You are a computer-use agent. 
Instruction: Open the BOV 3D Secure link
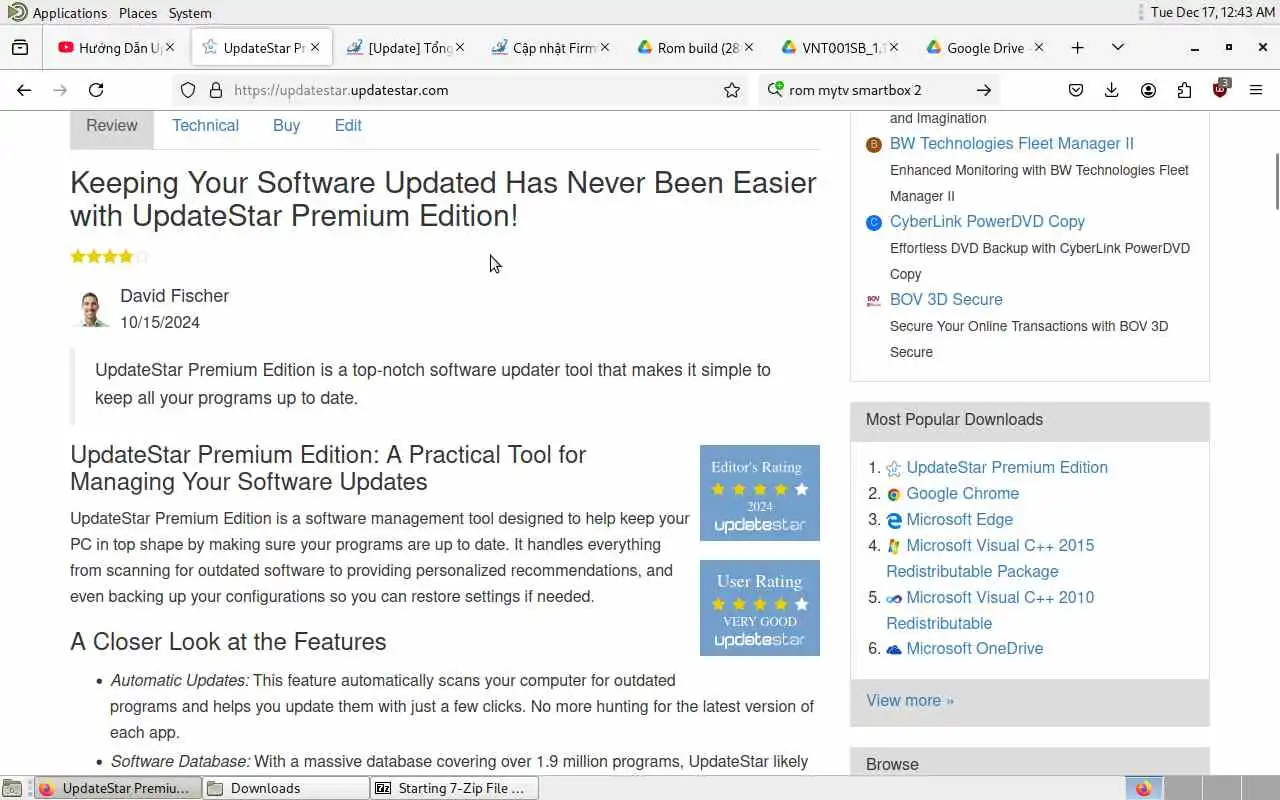(x=946, y=300)
